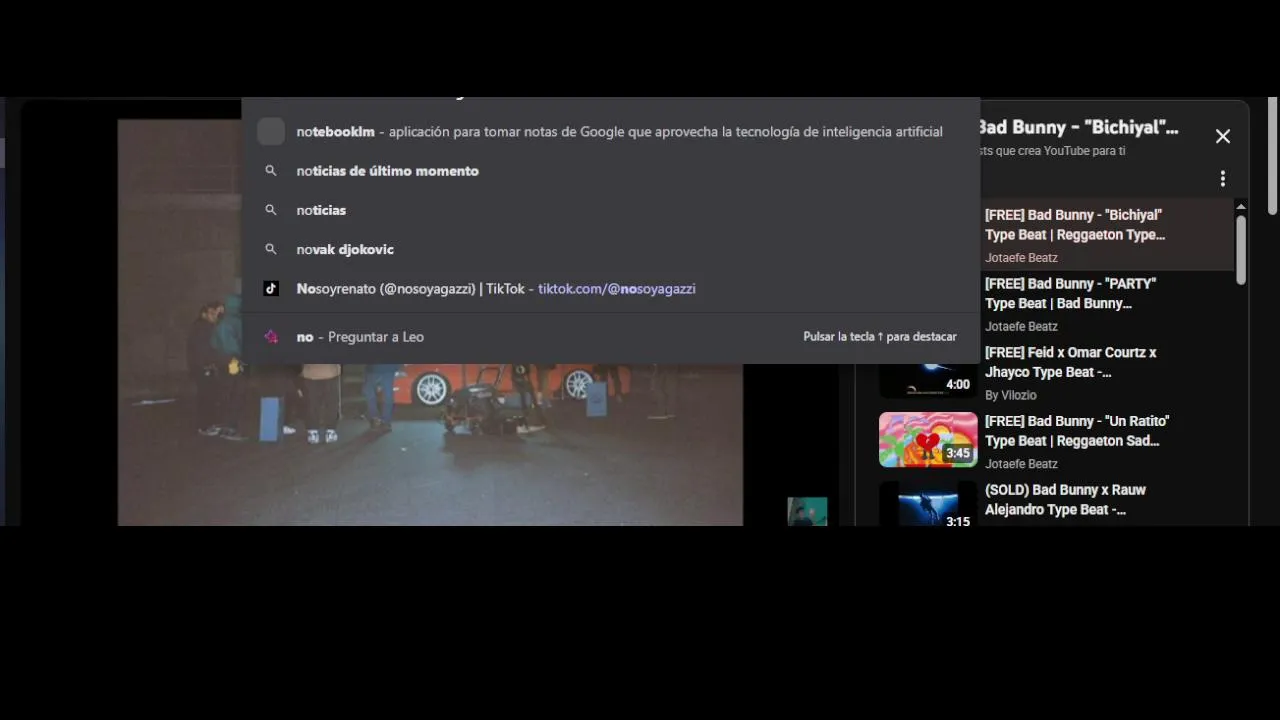Select the notebooklm suggestion

click(610, 131)
